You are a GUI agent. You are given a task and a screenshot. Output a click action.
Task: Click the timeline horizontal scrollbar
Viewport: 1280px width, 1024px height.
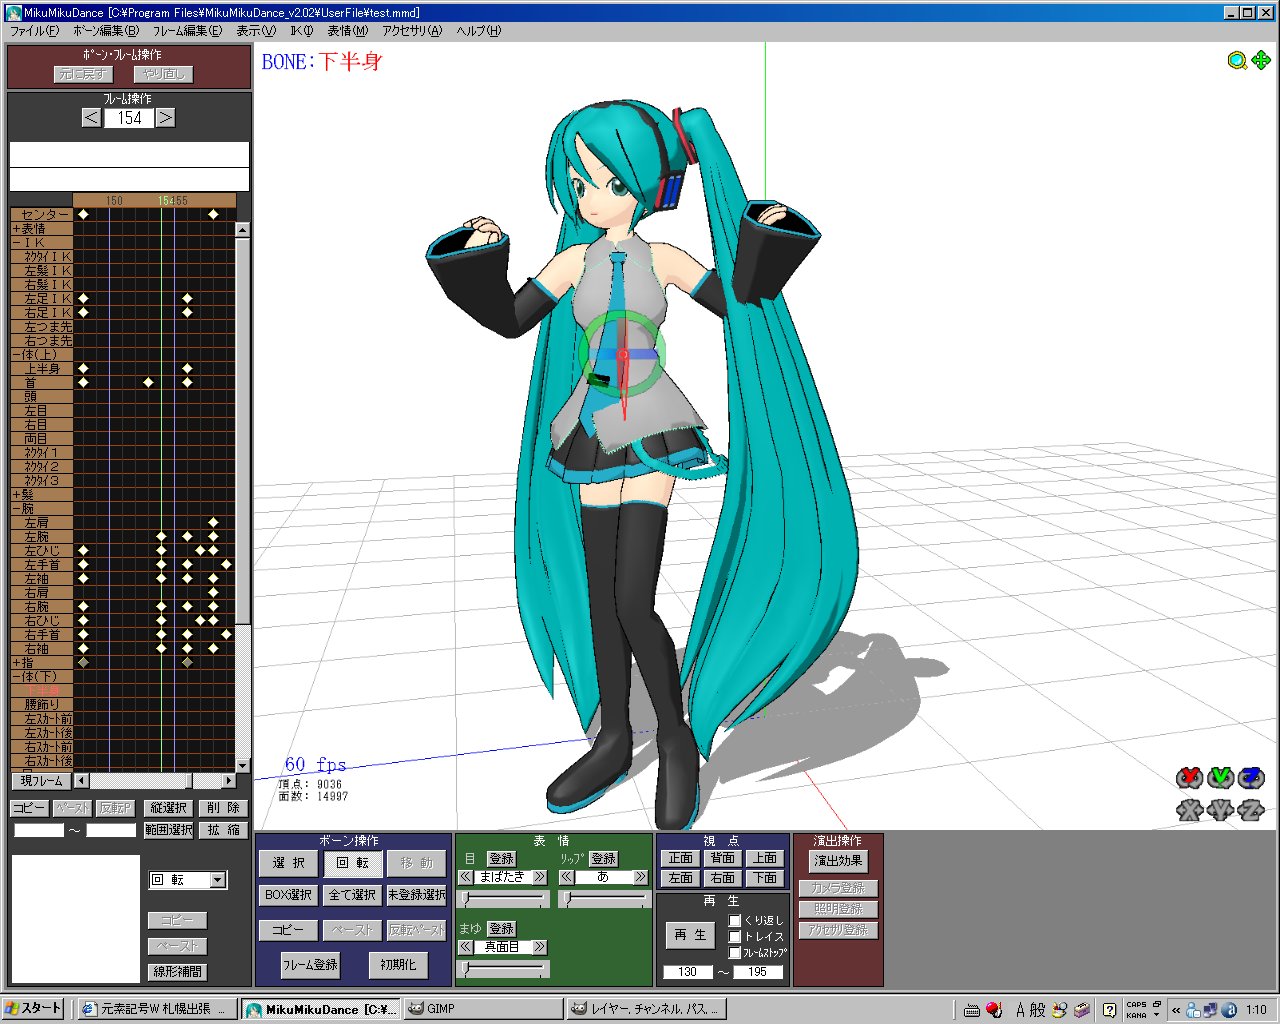(155, 781)
